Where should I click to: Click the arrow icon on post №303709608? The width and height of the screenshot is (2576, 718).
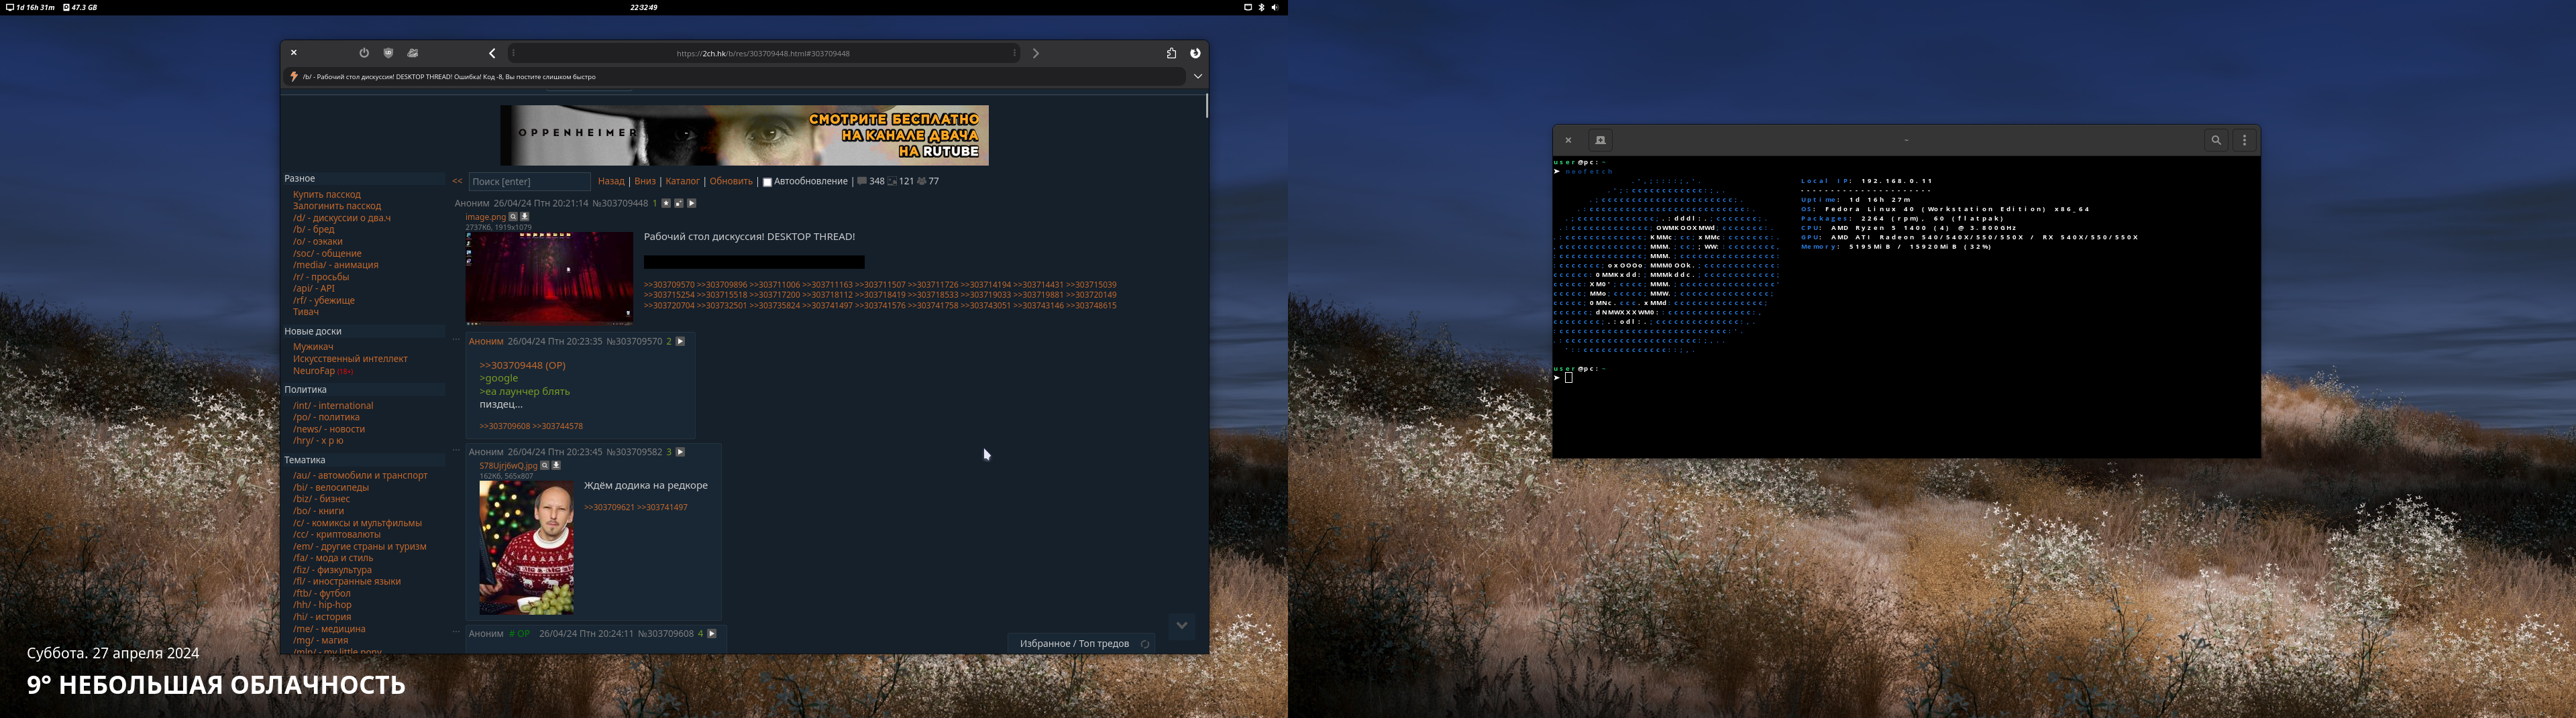(x=712, y=633)
